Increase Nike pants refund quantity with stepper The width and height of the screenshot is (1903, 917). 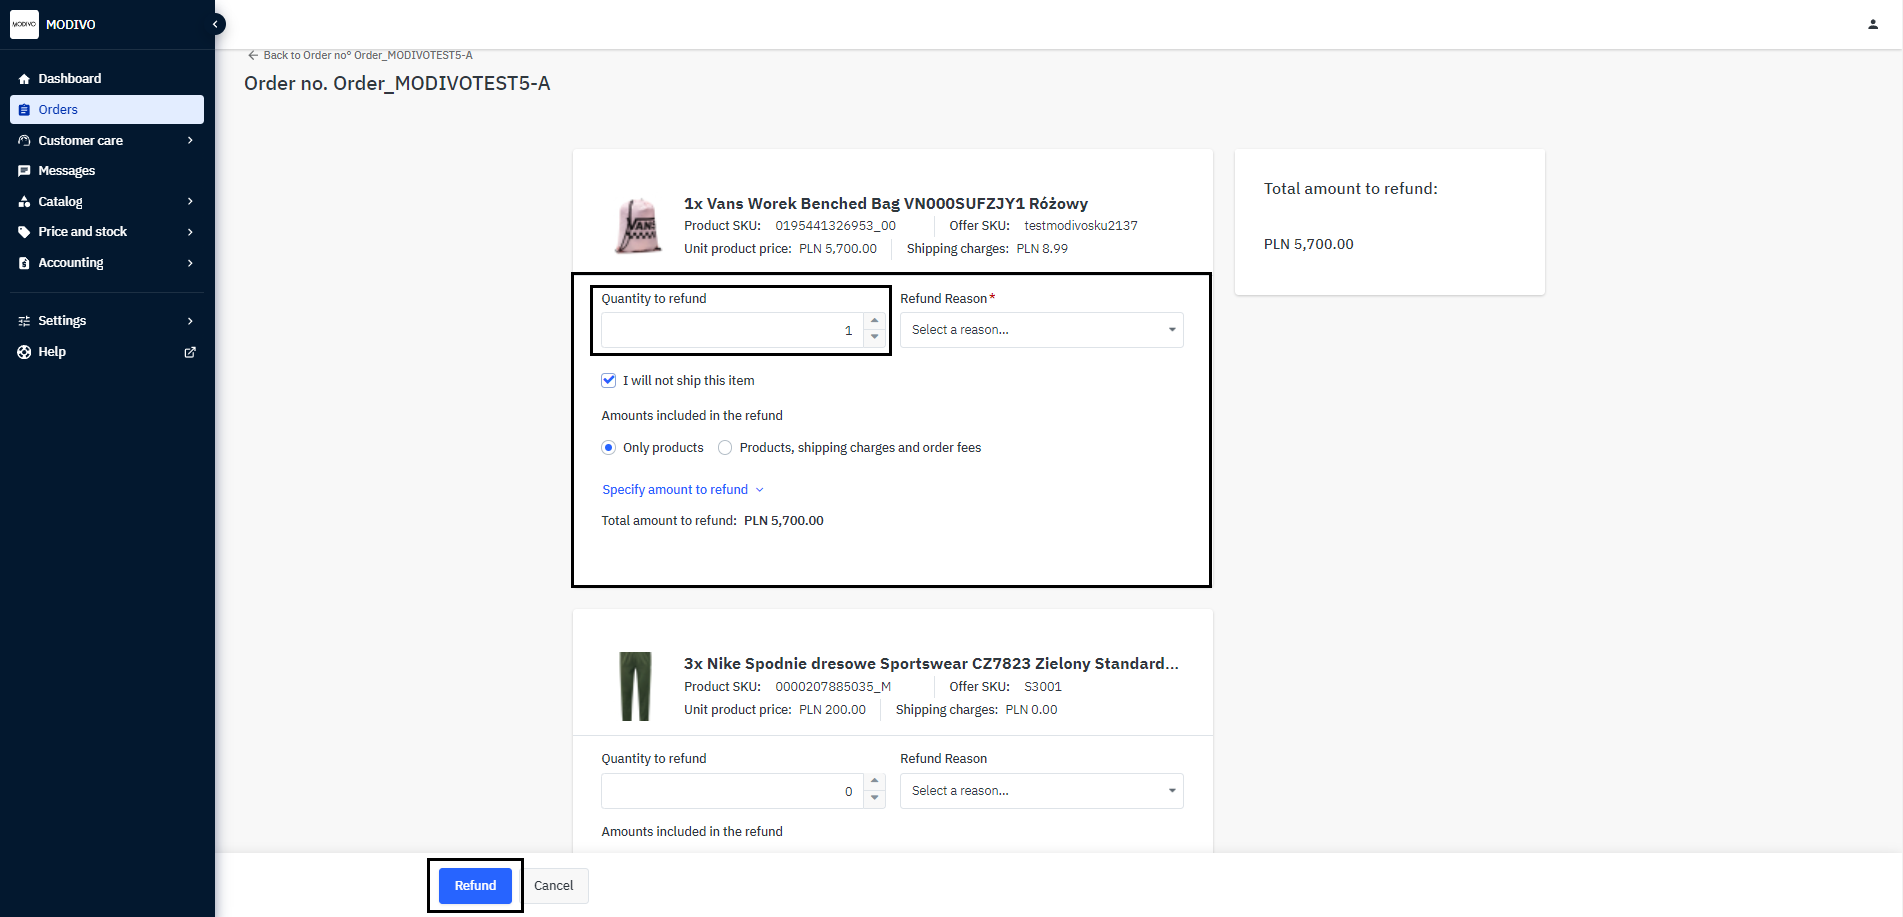(x=875, y=784)
